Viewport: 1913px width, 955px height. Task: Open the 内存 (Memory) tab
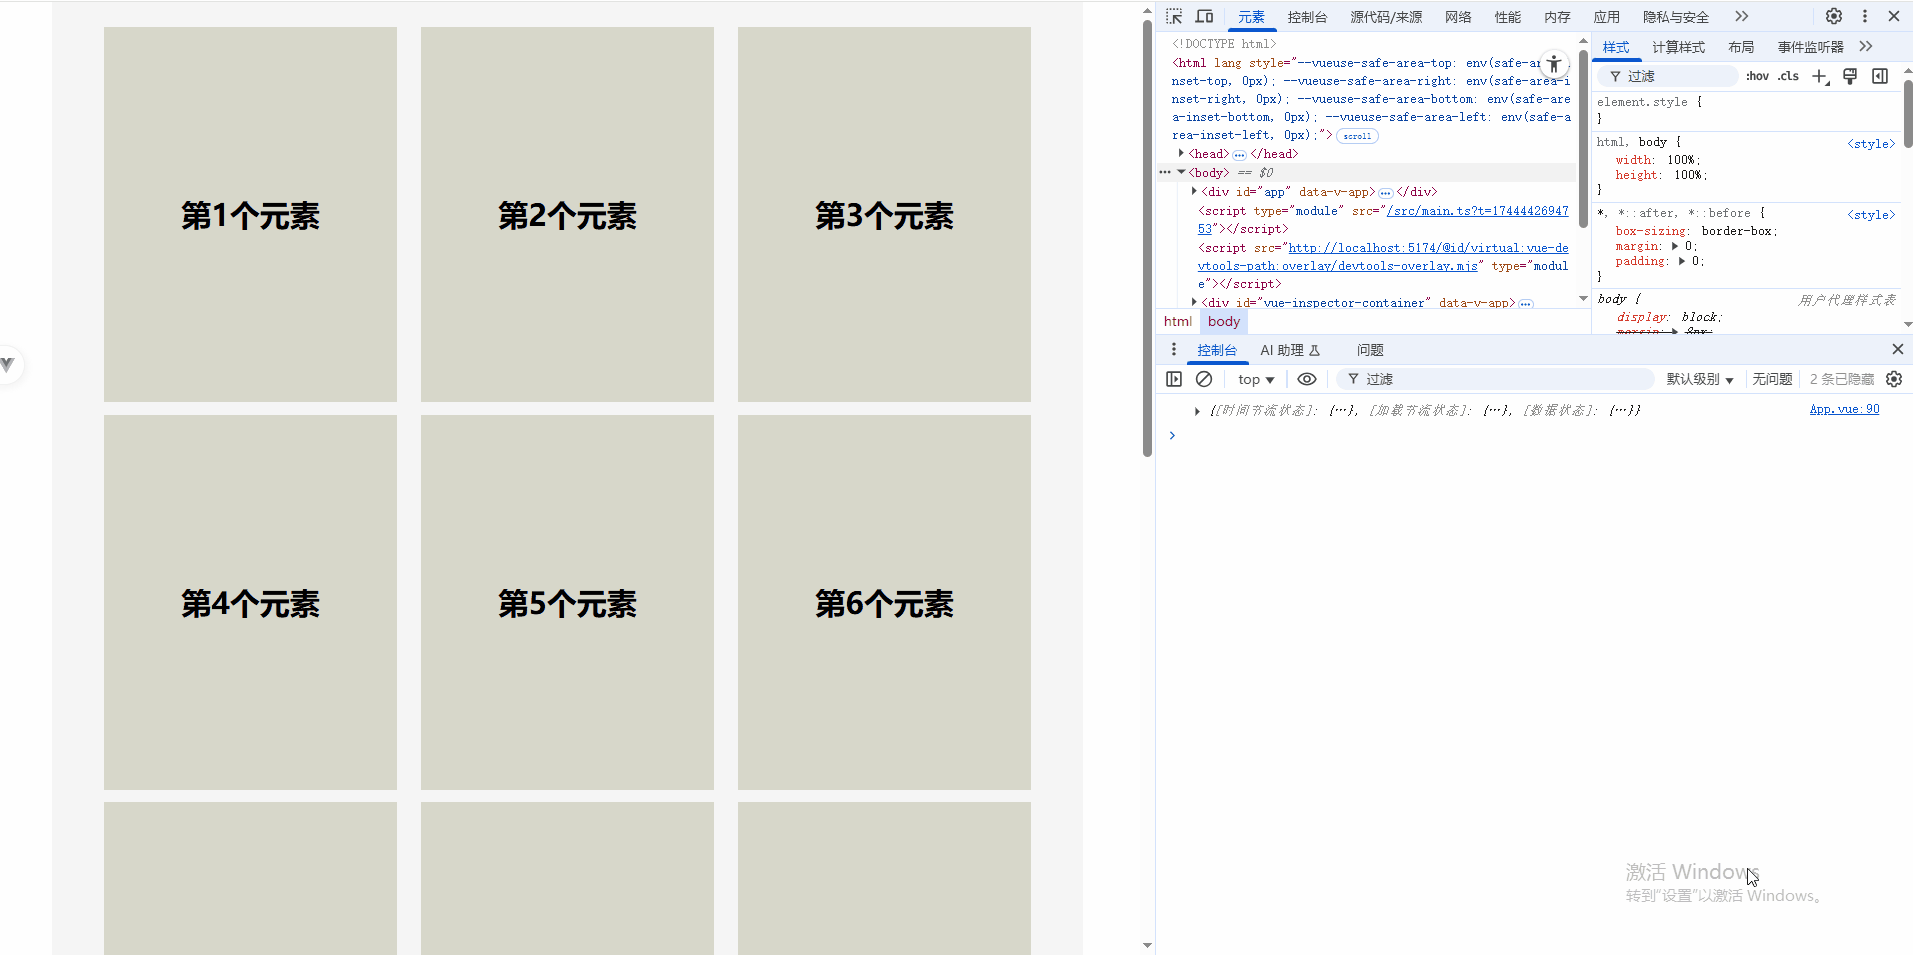click(x=1557, y=17)
